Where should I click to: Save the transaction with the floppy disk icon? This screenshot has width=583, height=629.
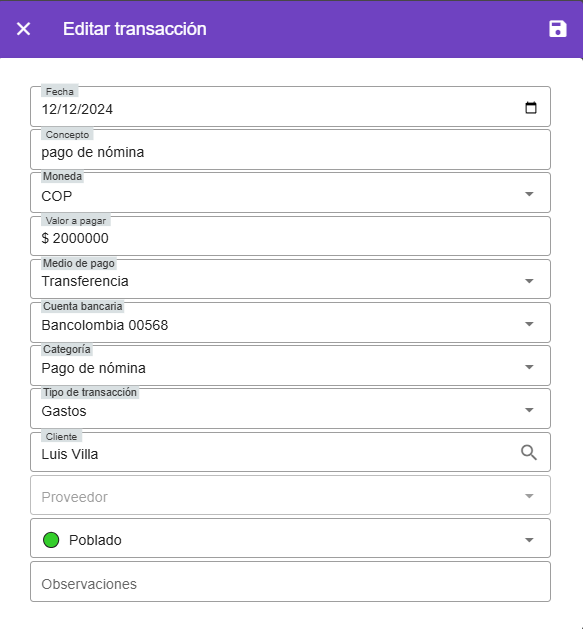[557, 29]
